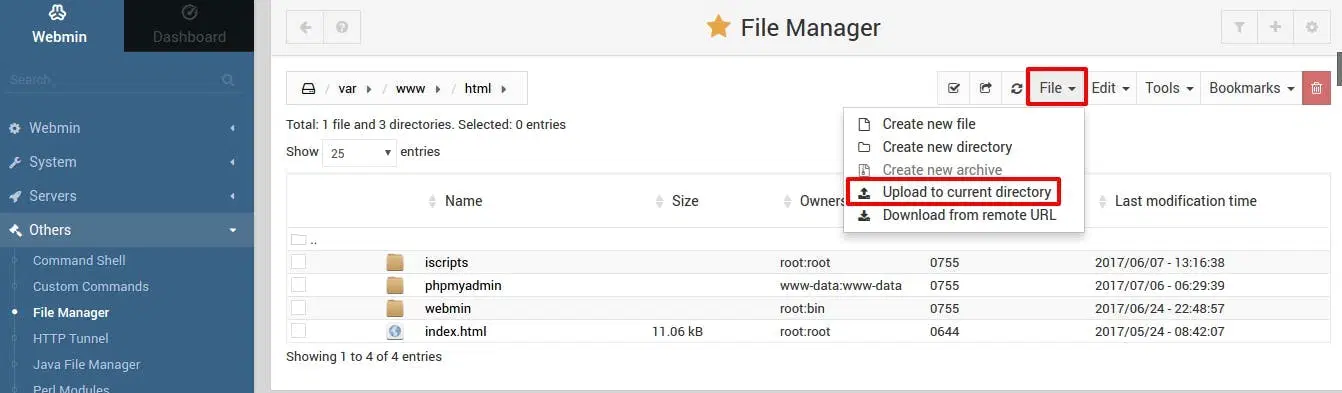Click the webmin folder icon
1342x393 pixels.
[395, 309]
